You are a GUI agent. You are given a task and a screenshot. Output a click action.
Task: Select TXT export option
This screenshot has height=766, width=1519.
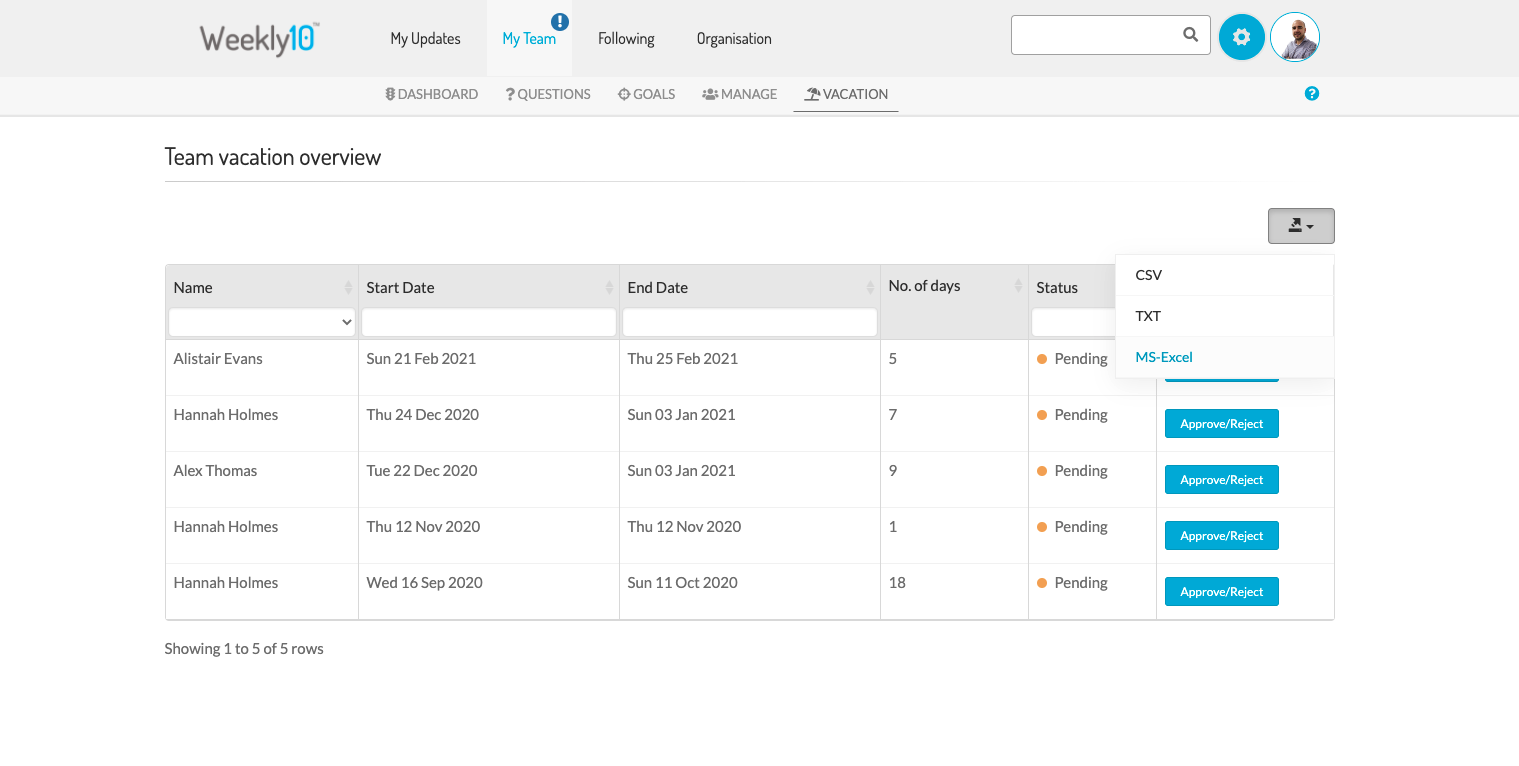coord(1148,316)
